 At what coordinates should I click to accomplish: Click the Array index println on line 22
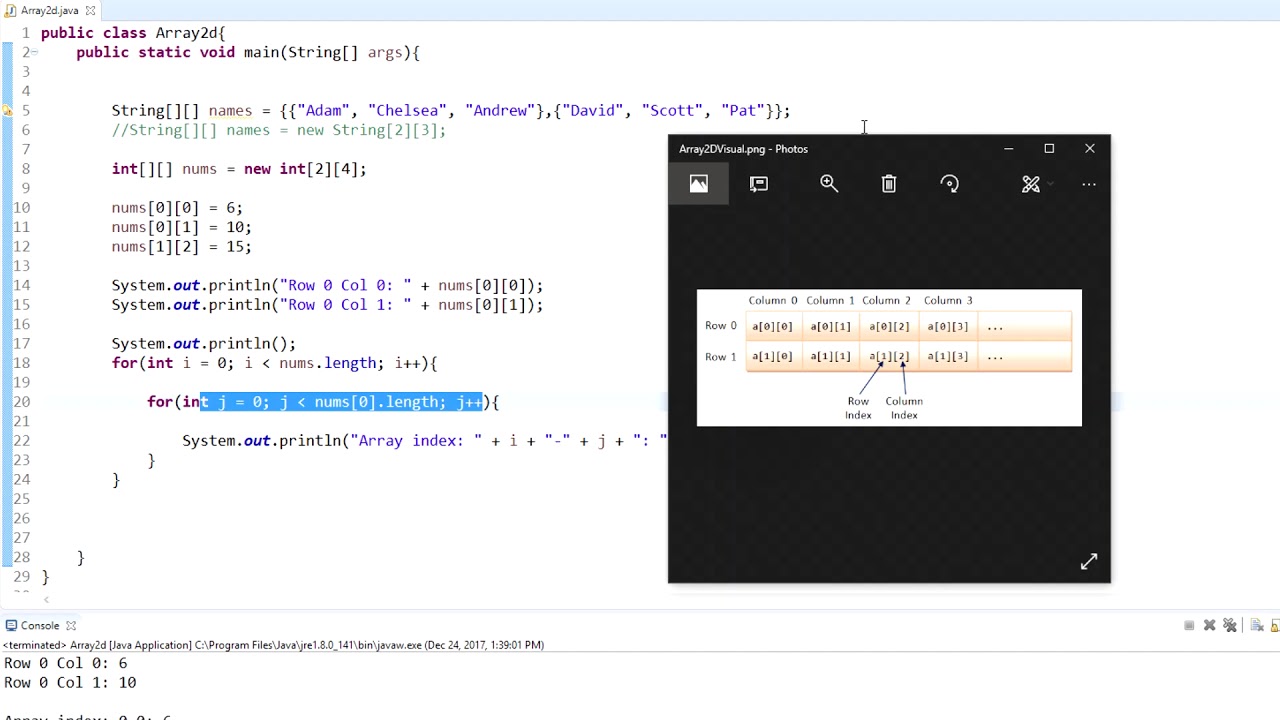[x=424, y=441]
